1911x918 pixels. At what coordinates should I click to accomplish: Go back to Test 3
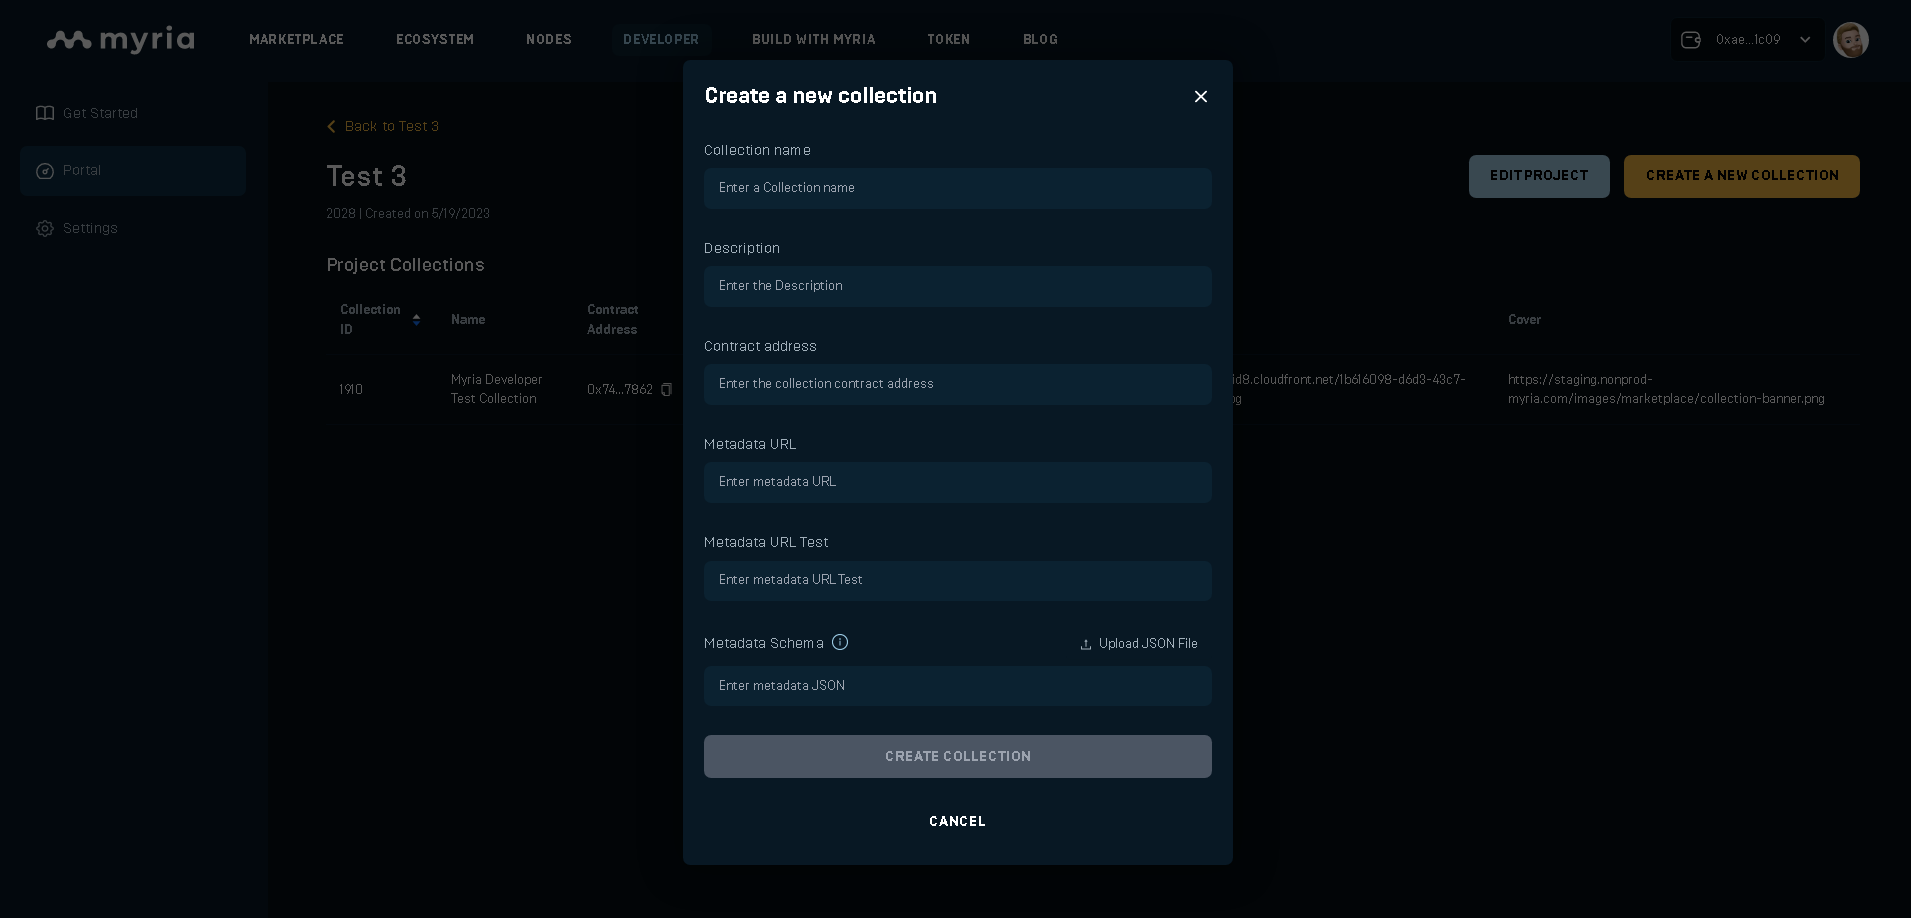(x=392, y=126)
